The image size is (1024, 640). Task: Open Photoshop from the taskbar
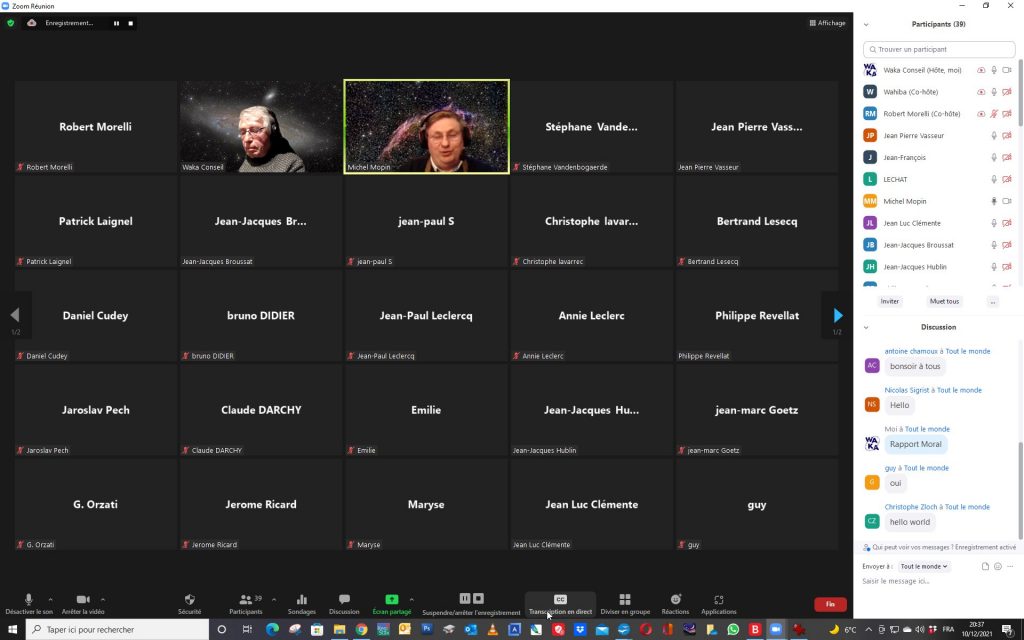pyautogui.click(x=426, y=630)
